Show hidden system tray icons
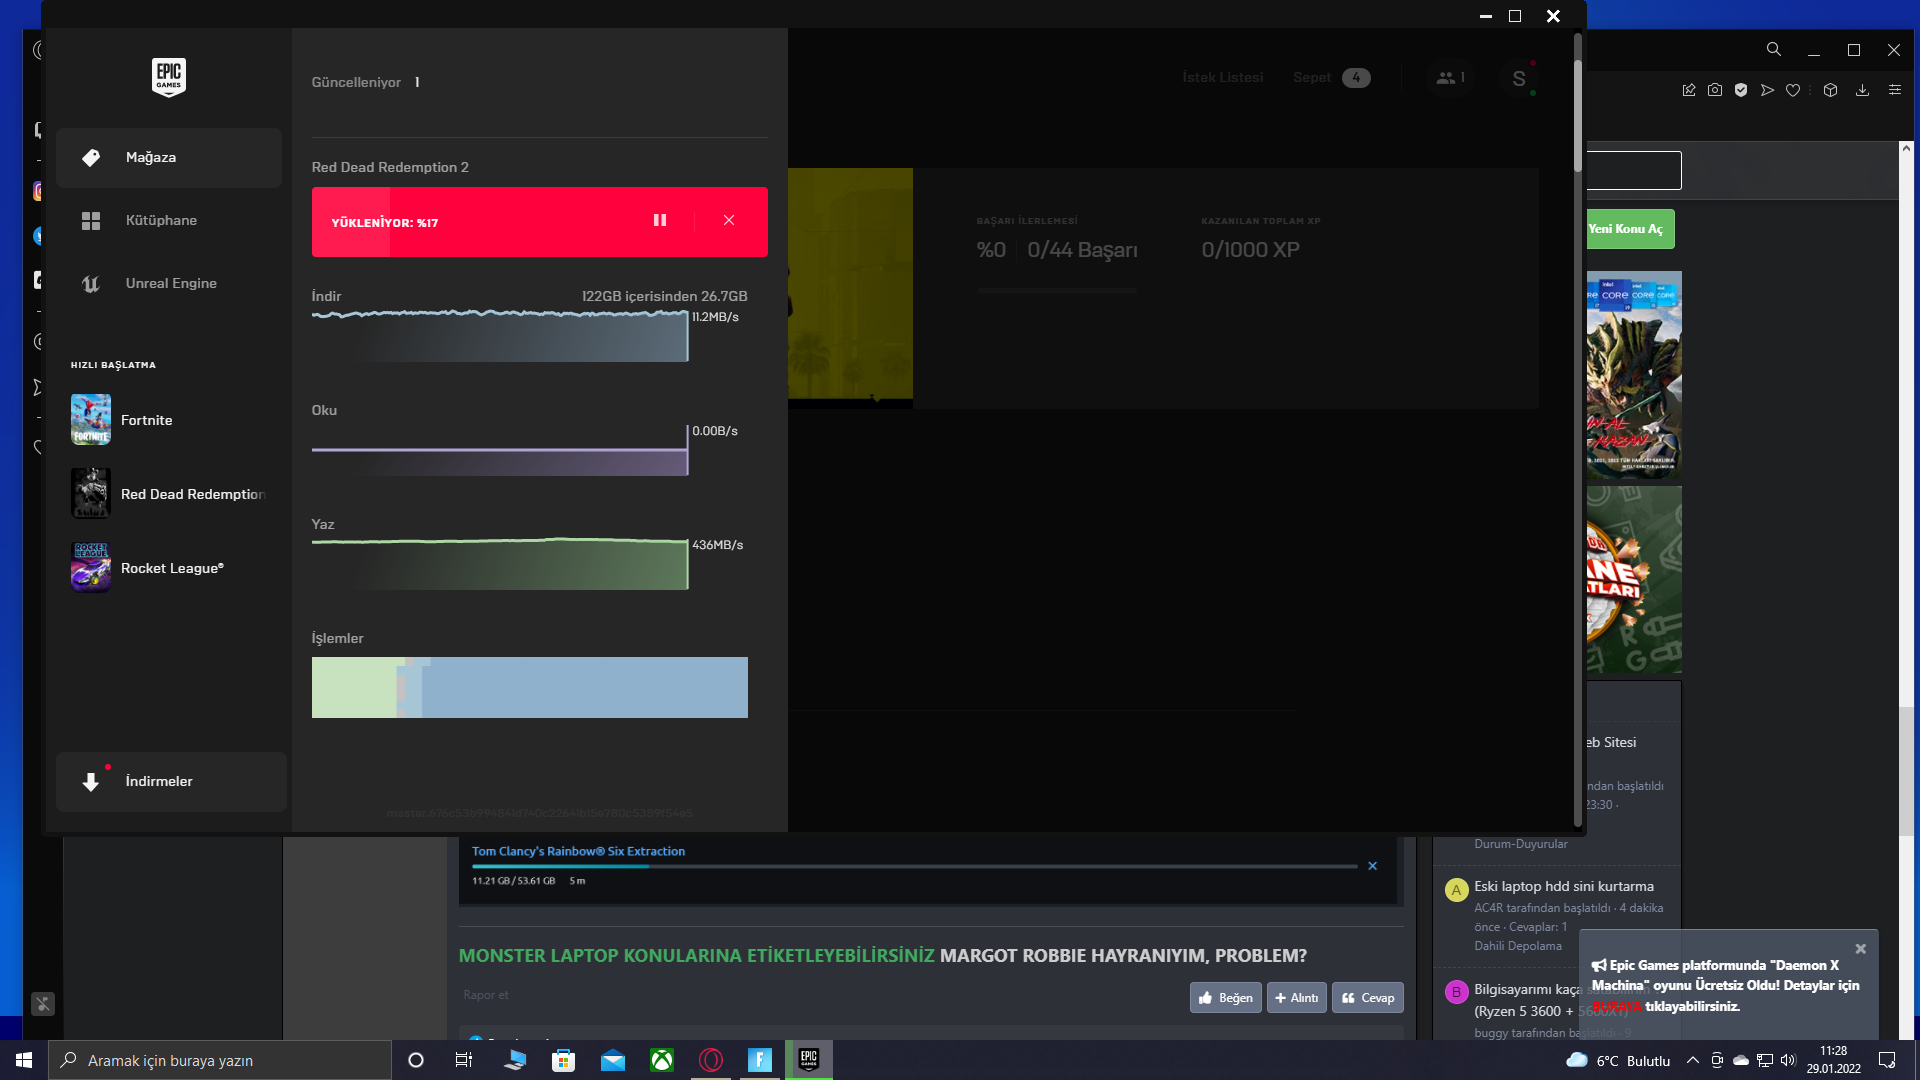The image size is (1920, 1080). click(1692, 1060)
